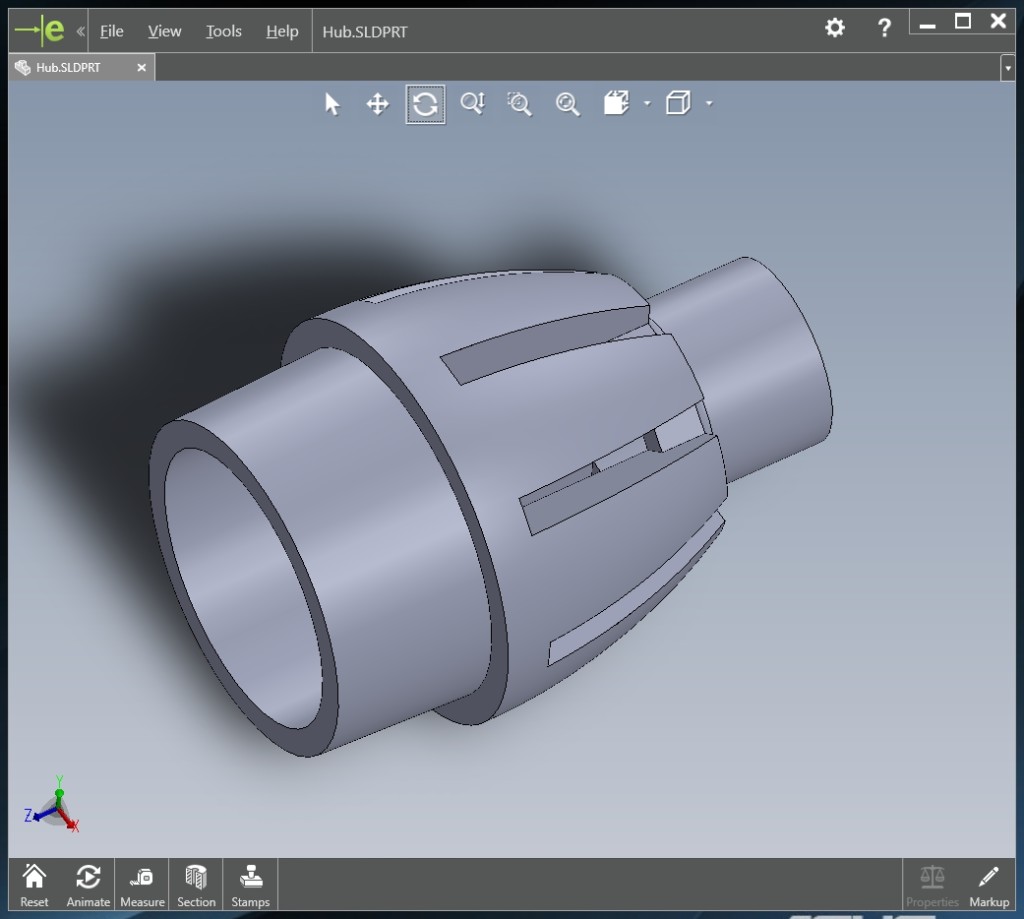
Task: Close the Hub.SLDPRT tab
Action: (x=141, y=68)
